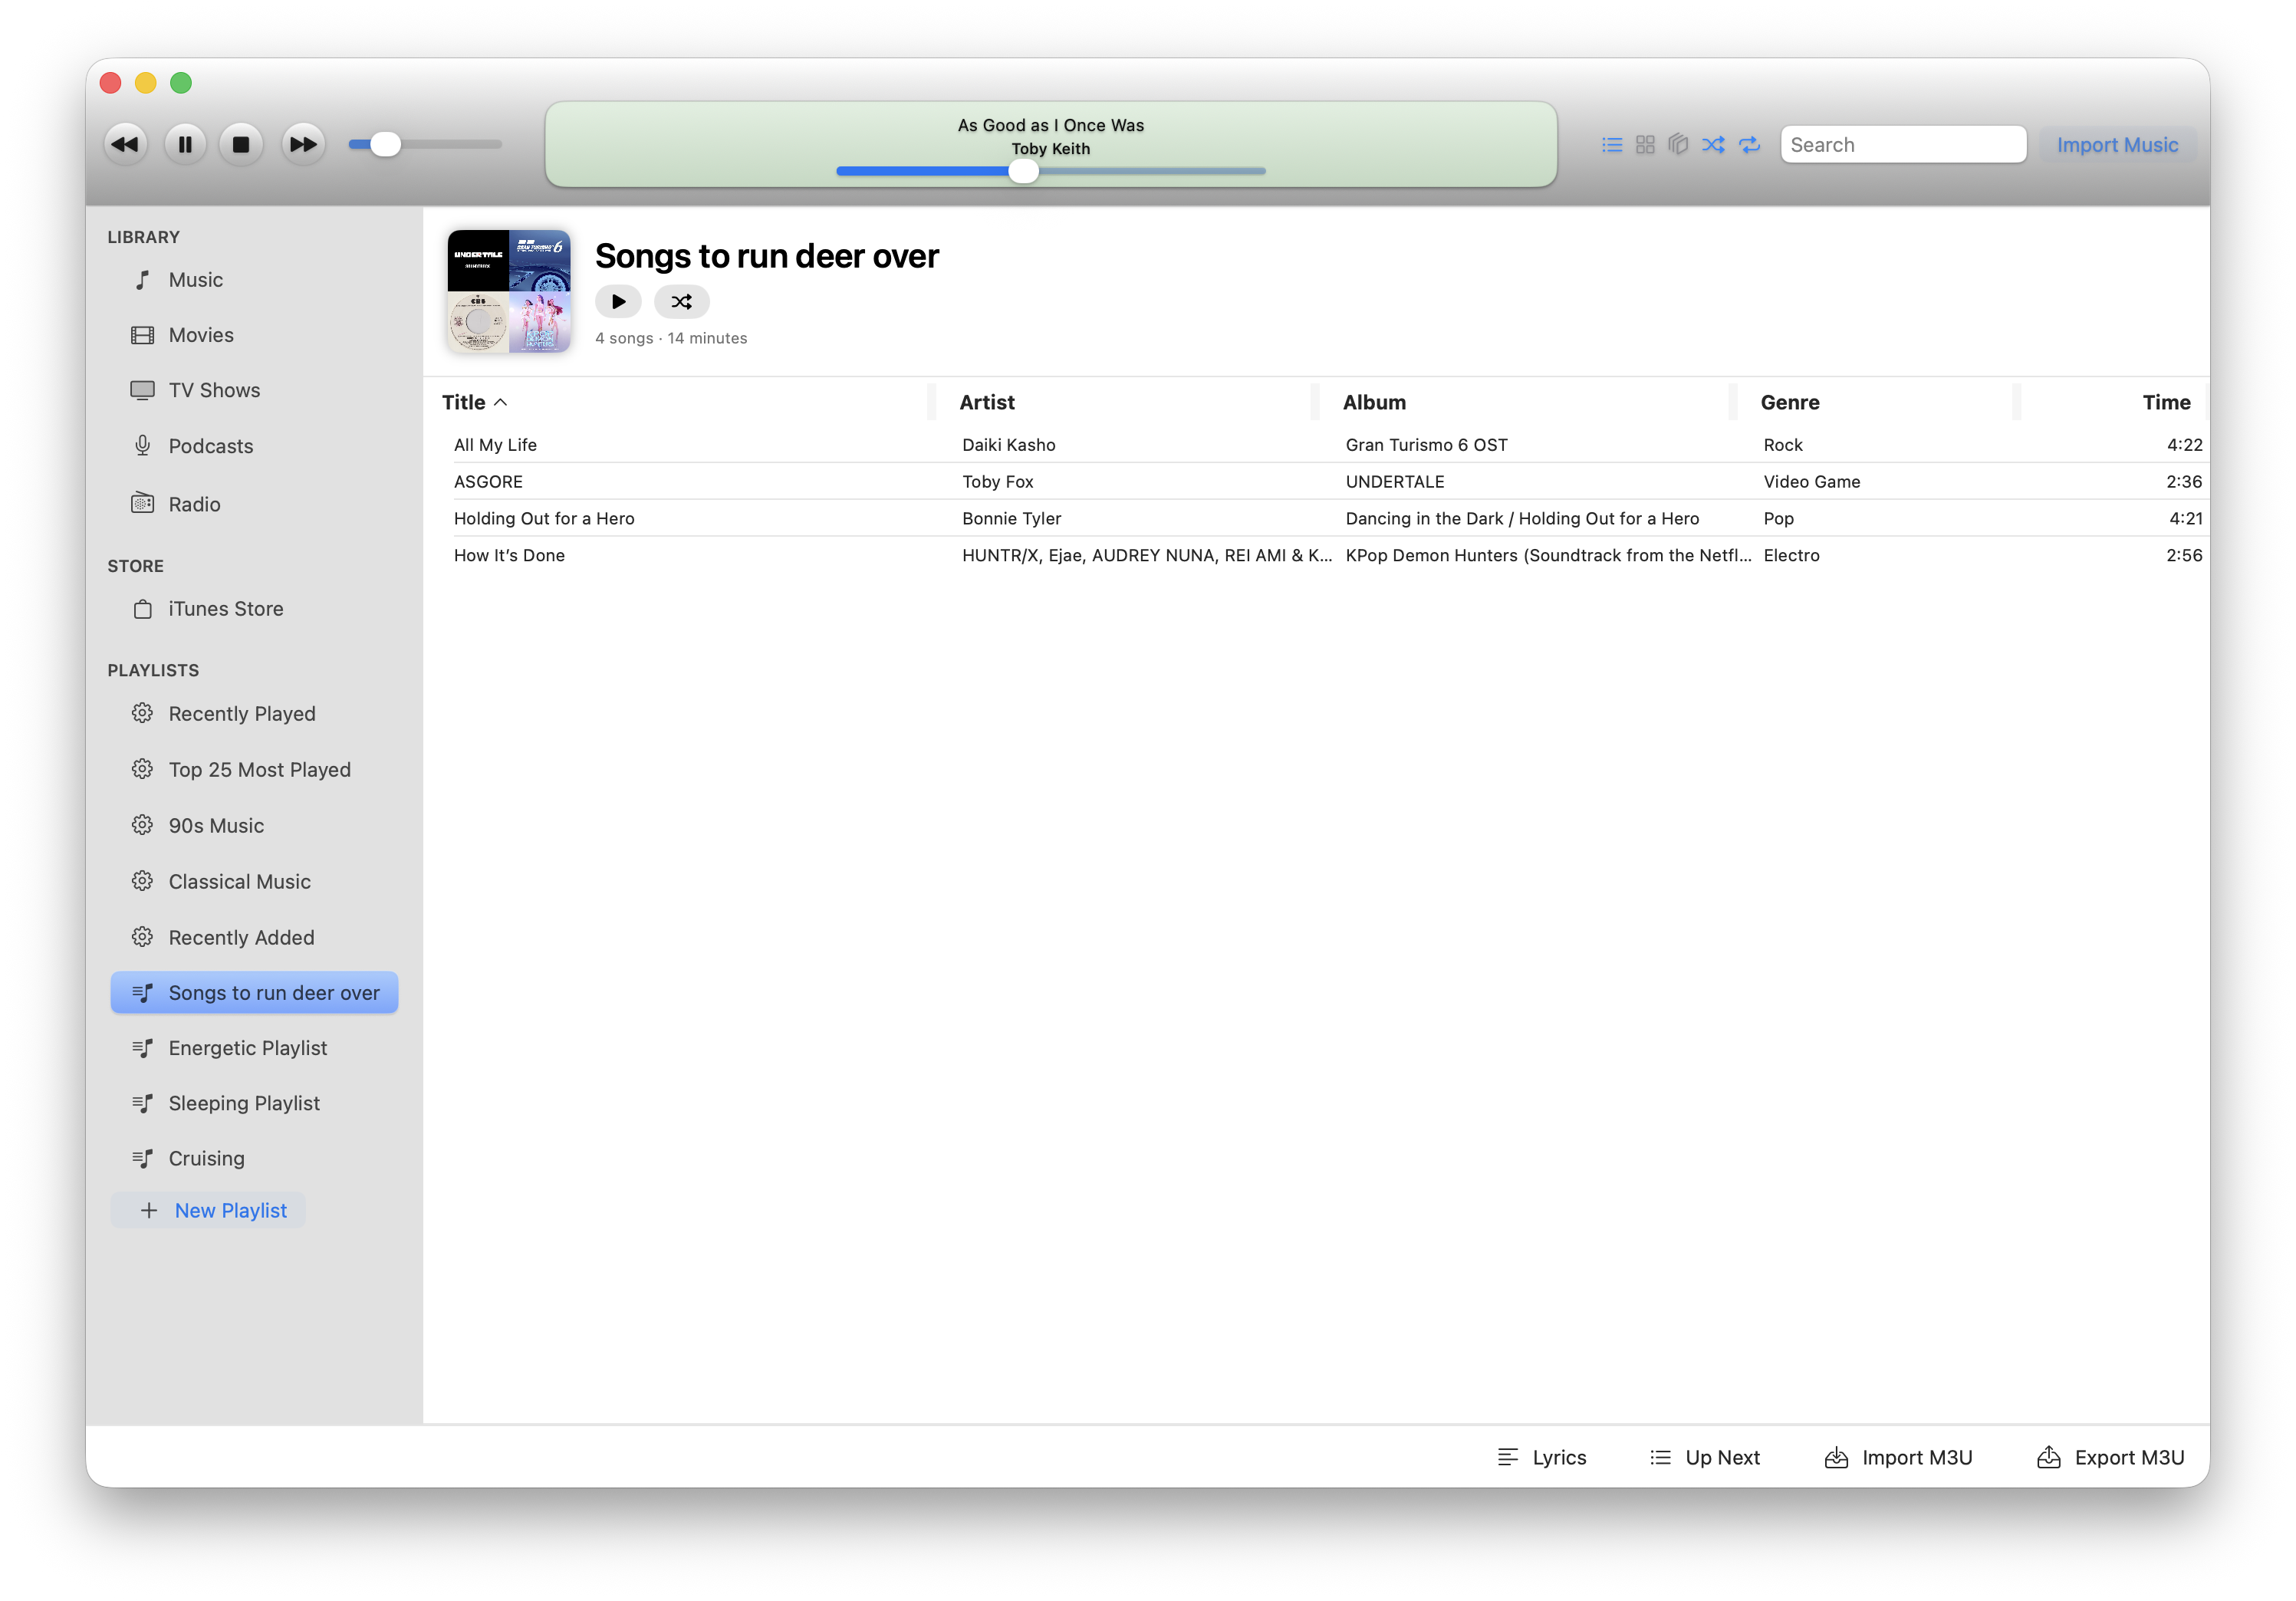
Task: Switch to grid view icon in toolbar
Action: [x=1645, y=145]
